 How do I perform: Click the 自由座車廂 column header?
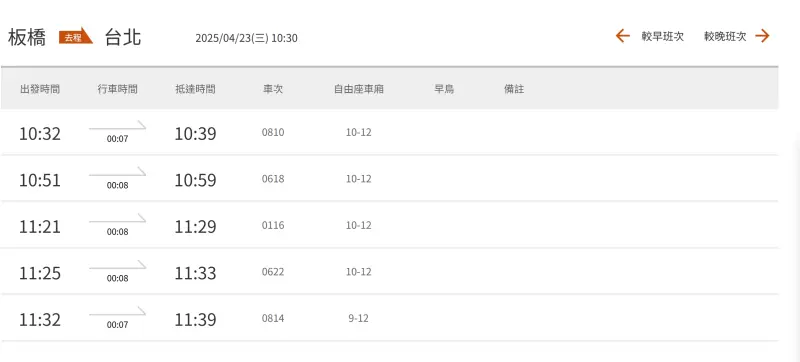click(x=359, y=89)
